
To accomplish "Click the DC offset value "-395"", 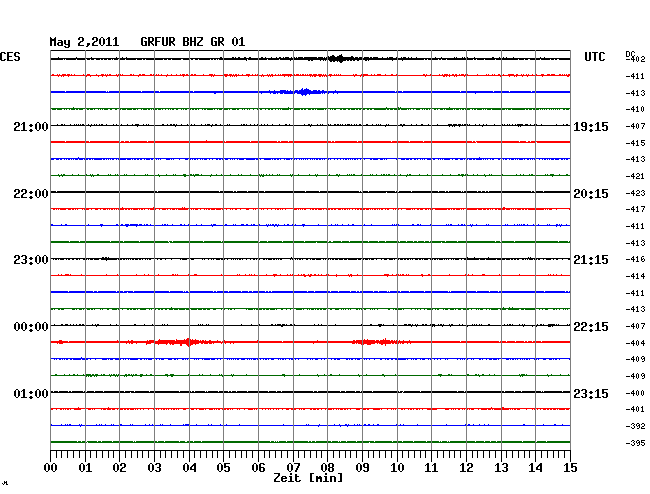I will tap(635, 443).
